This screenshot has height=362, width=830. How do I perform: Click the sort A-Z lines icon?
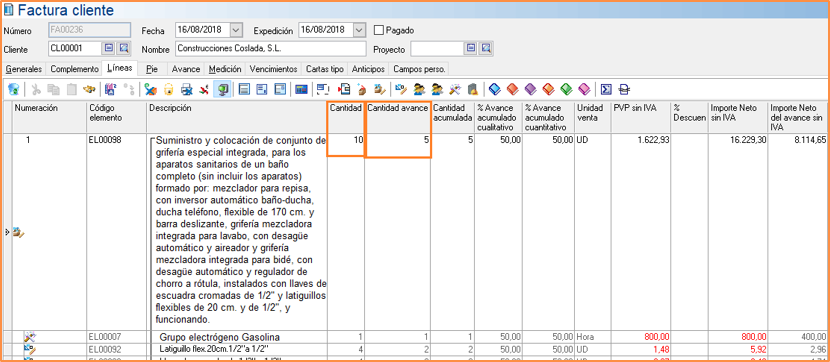[x=111, y=89]
